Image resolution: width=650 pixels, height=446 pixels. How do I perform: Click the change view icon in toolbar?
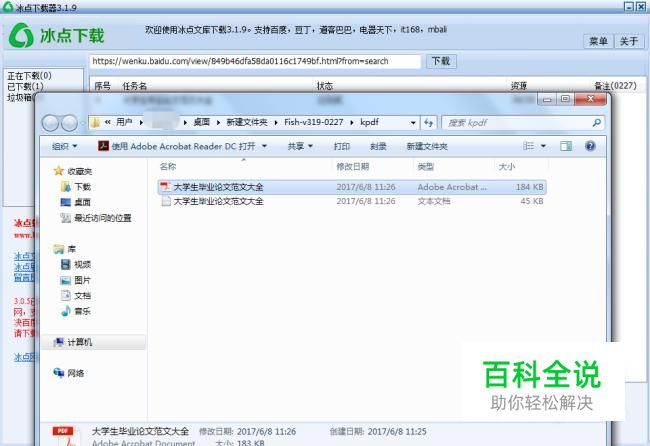(528, 145)
